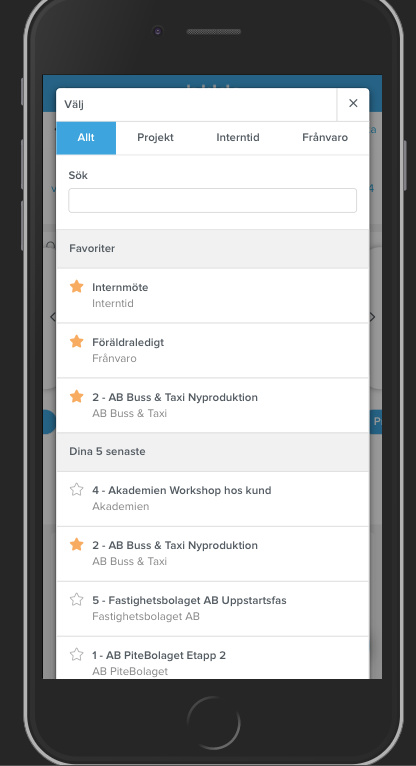Image resolution: width=416 pixels, height=766 pixels.
Task: Click the left chevron arrow behind the dialog
Action: coord(53,317)
